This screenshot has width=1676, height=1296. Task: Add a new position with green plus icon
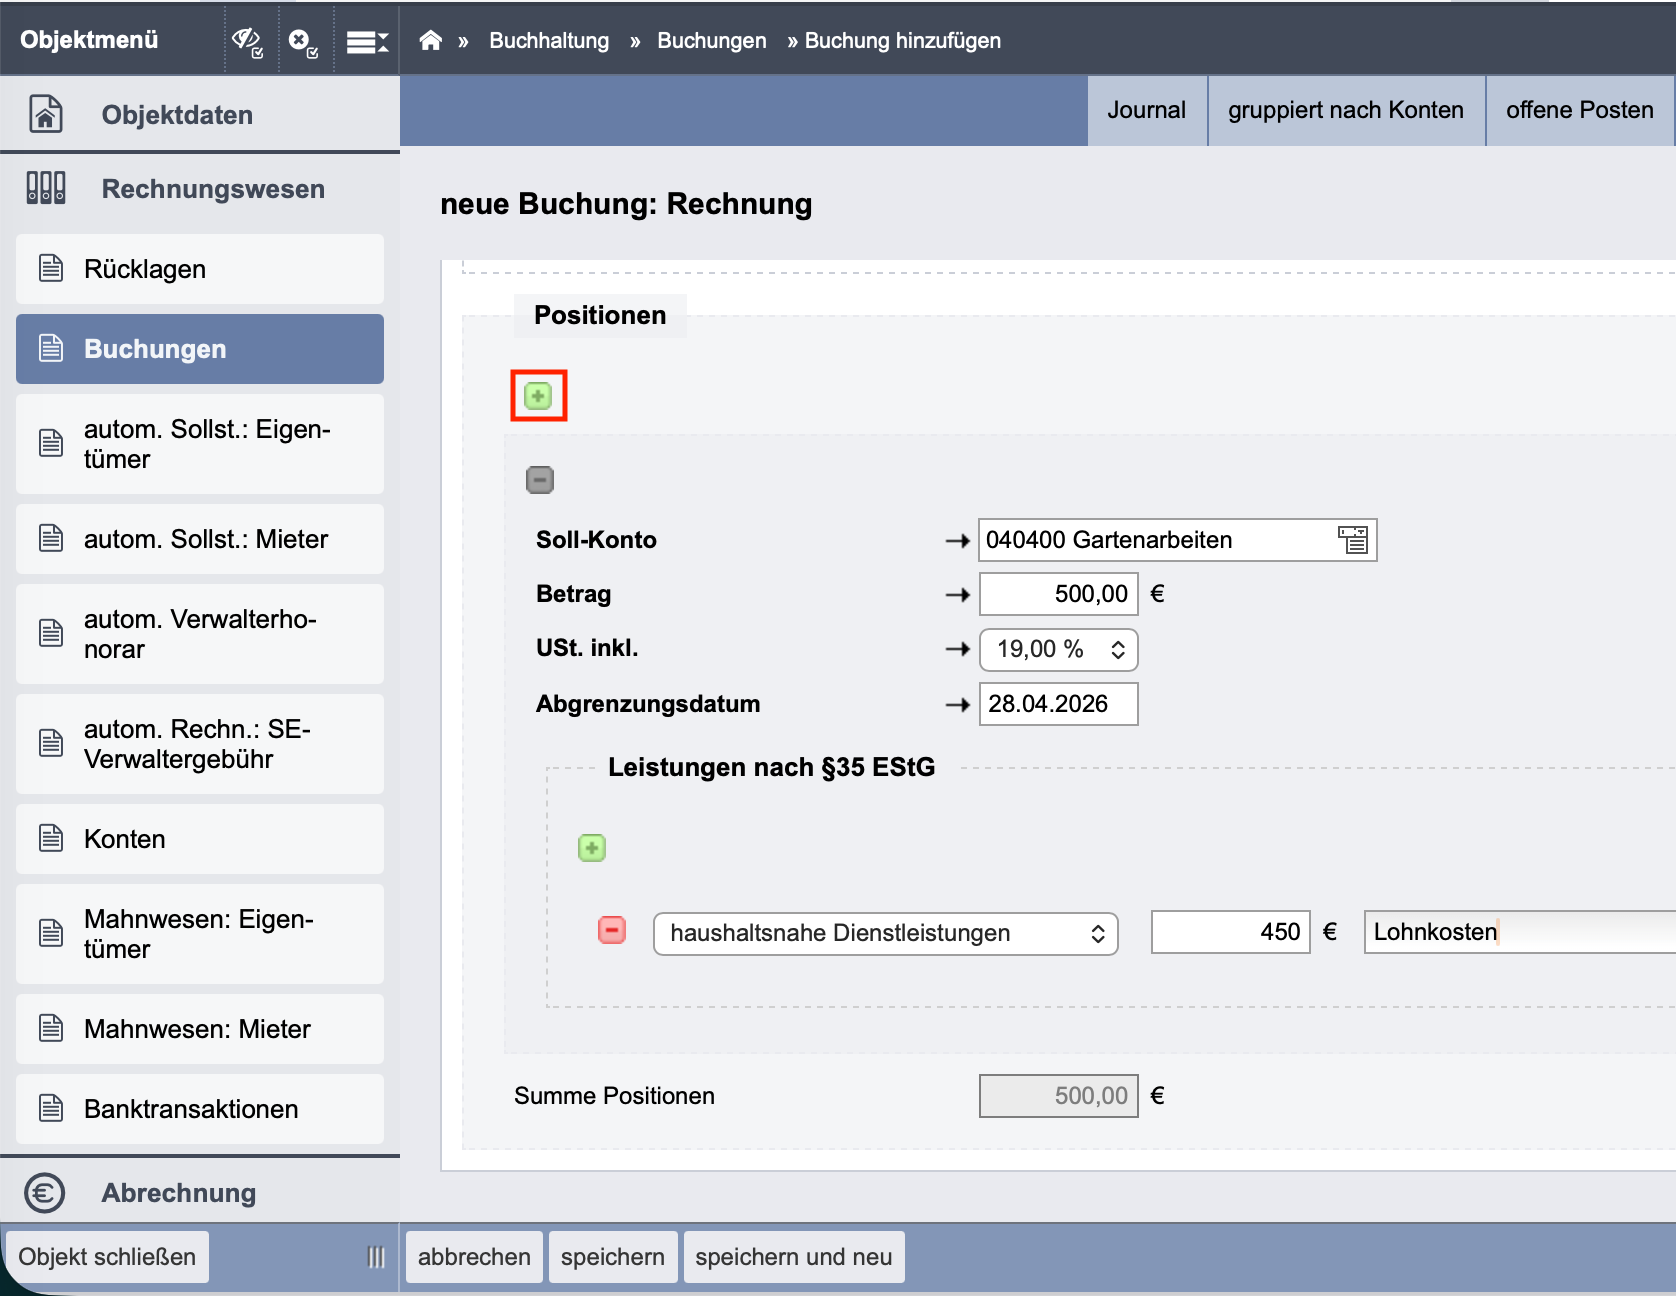pos(538,396)
